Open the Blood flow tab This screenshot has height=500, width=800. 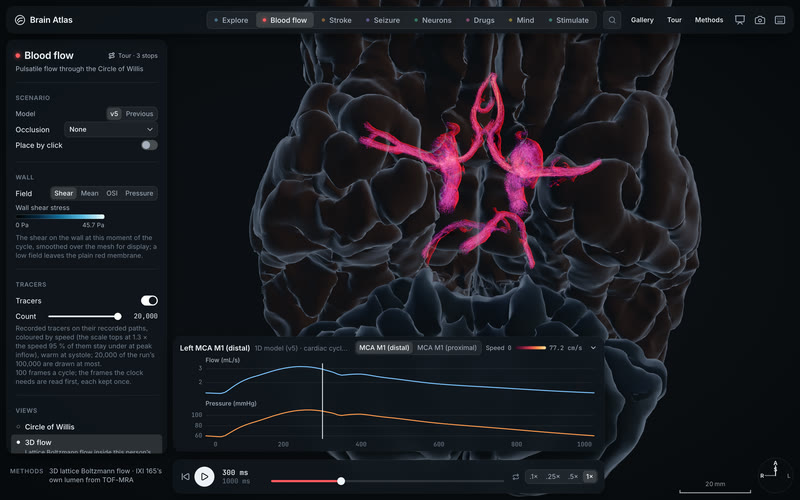(285, 20)
